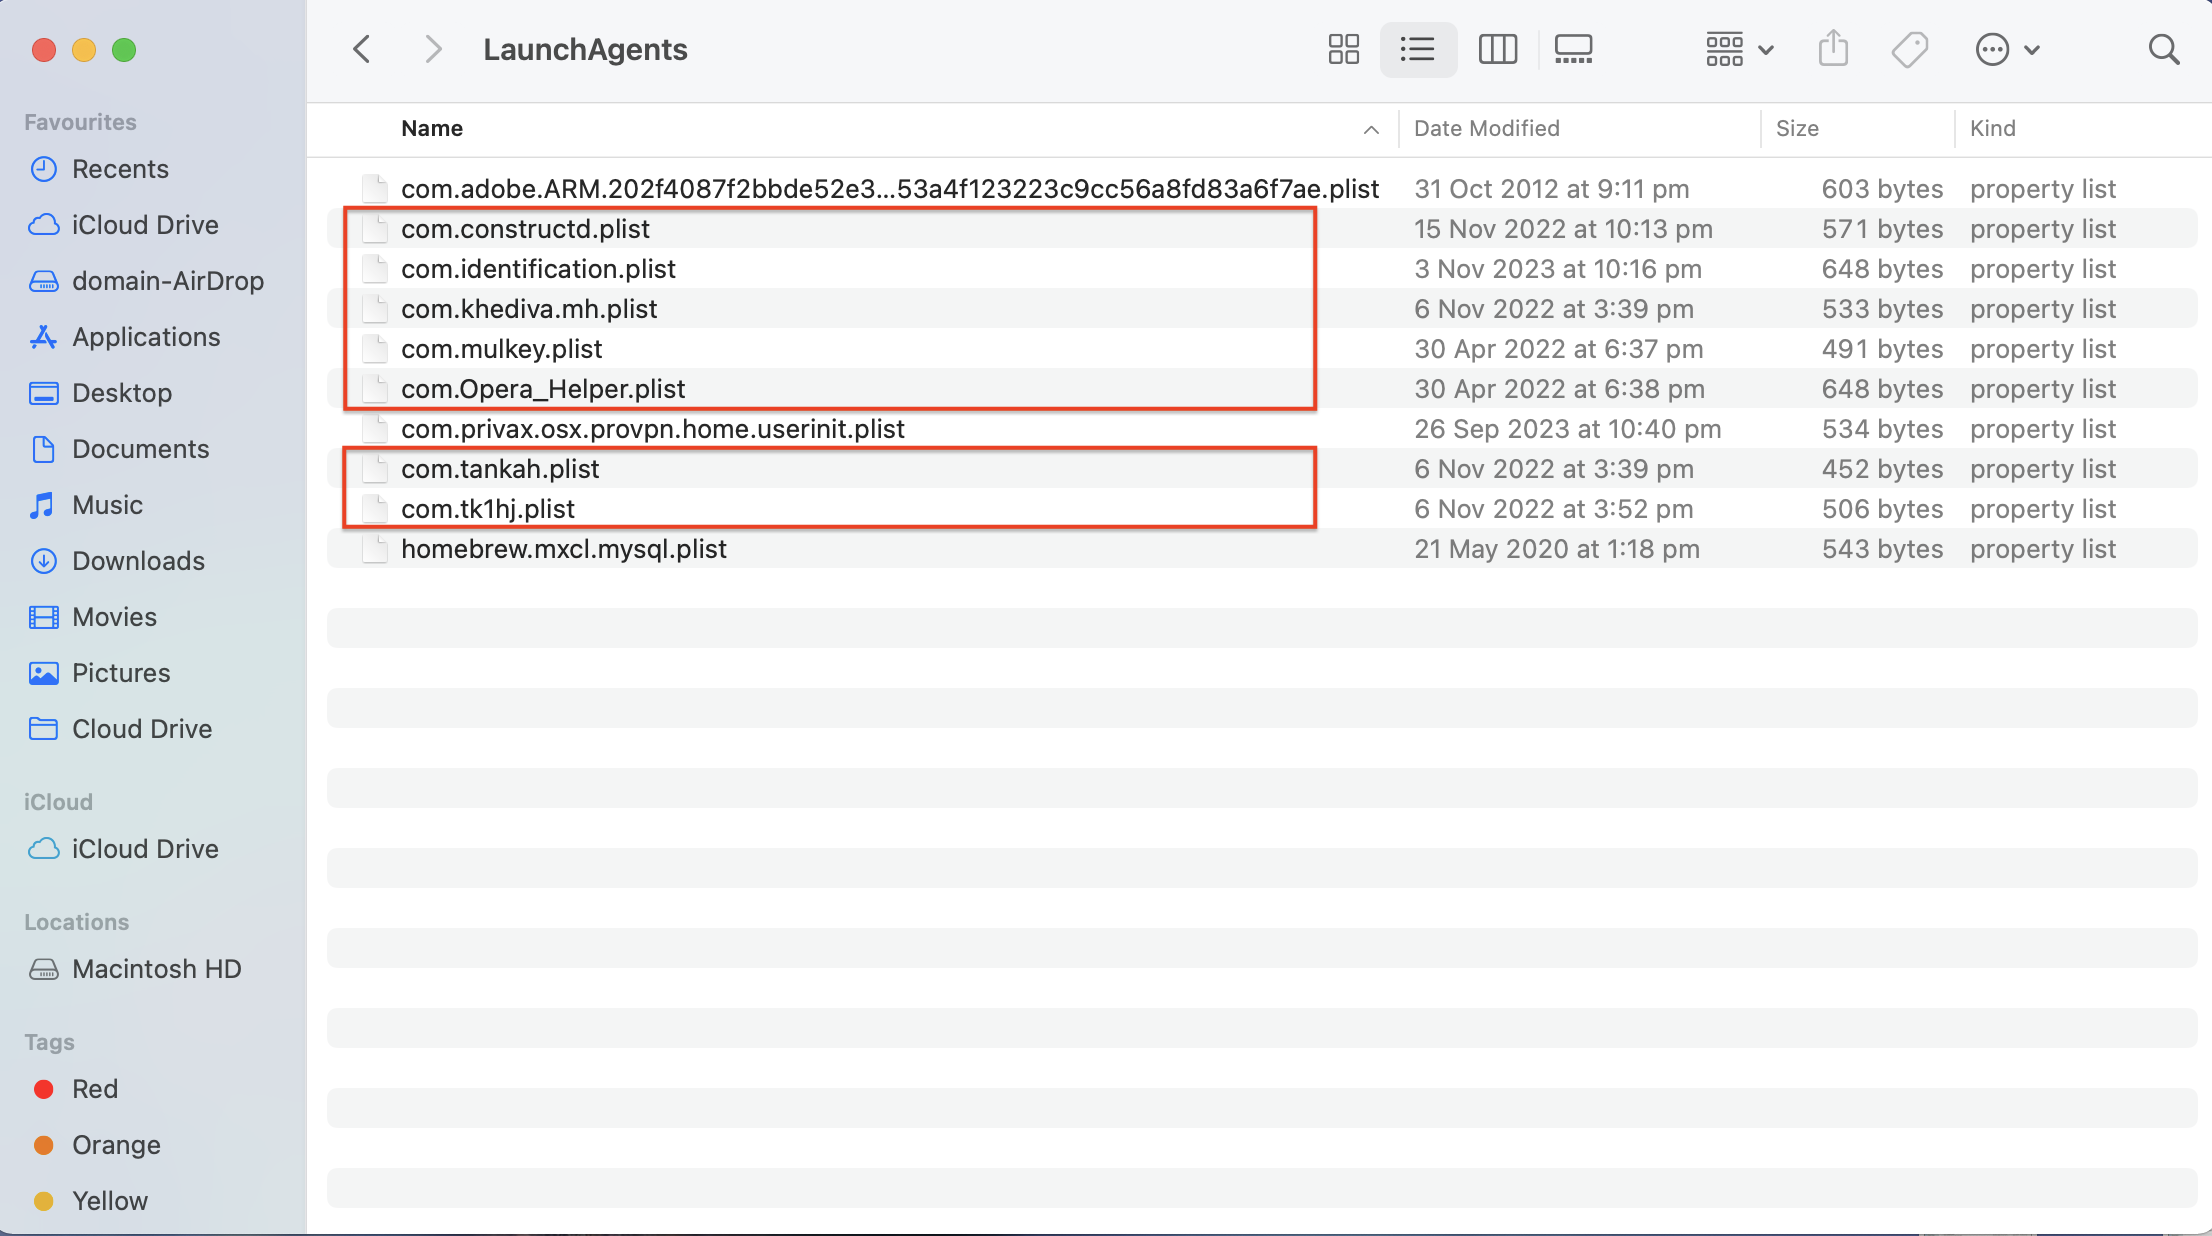Screen dimensions: 2212x1236
Task: Switch to column view
Action: [x=1497, y=49]
